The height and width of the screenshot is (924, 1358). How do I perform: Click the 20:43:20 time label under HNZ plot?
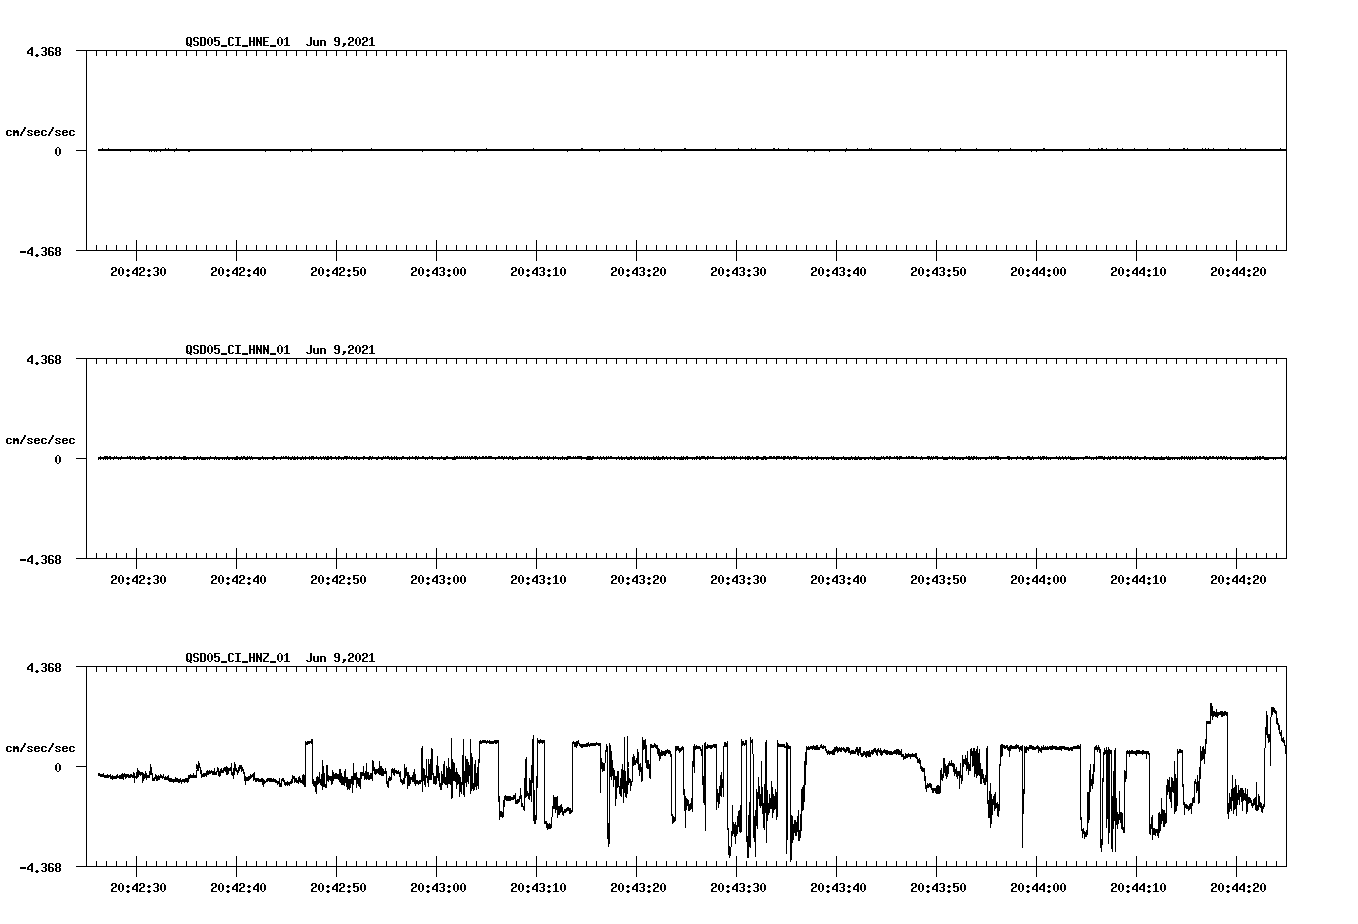[x=638, y=888]
